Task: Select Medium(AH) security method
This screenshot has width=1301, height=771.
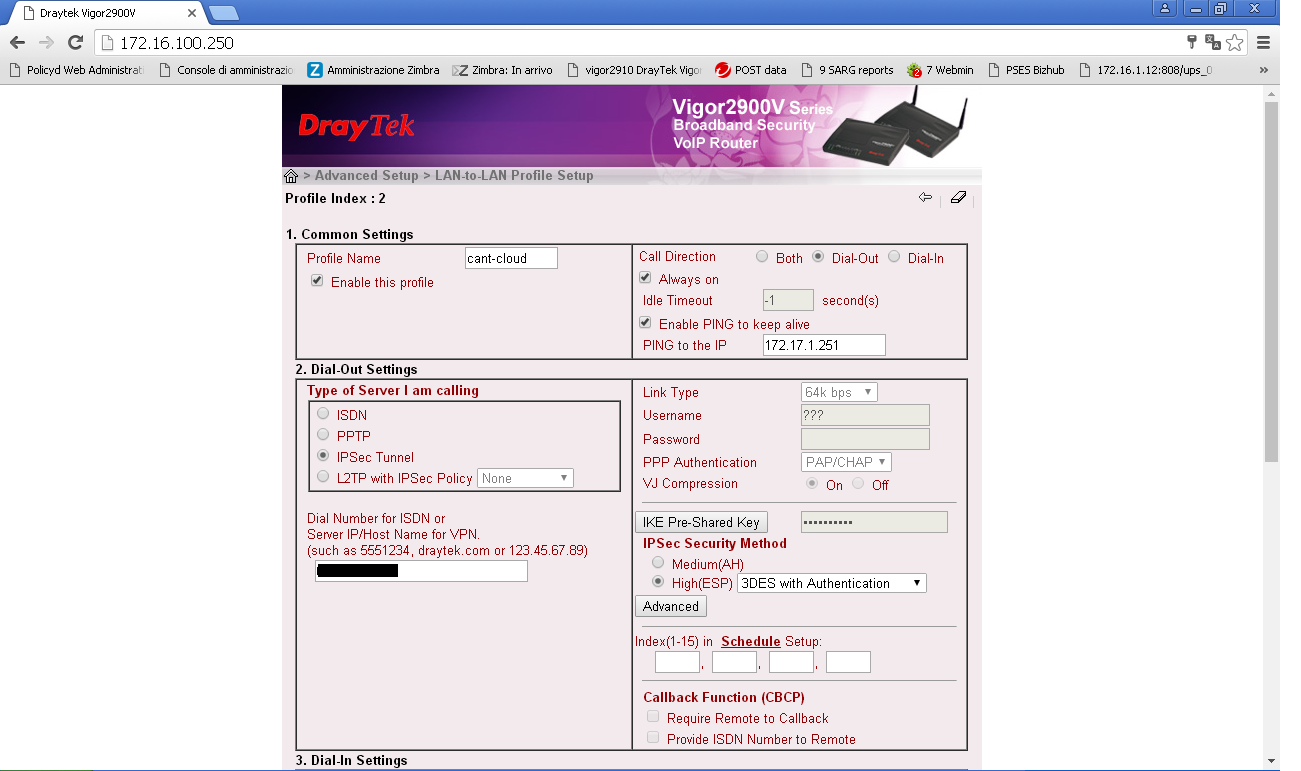Action: click(658, 563)
